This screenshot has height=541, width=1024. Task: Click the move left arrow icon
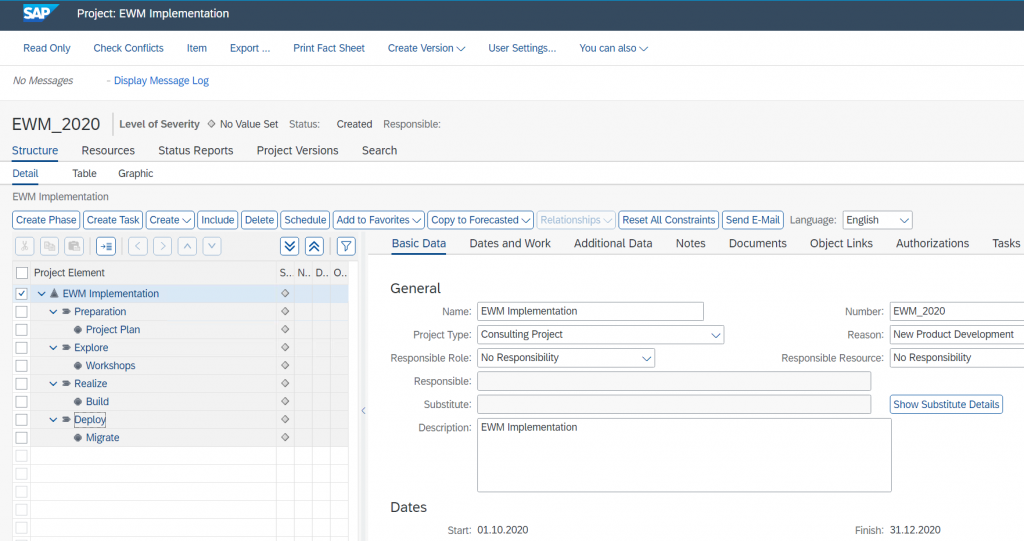point(138,246)
